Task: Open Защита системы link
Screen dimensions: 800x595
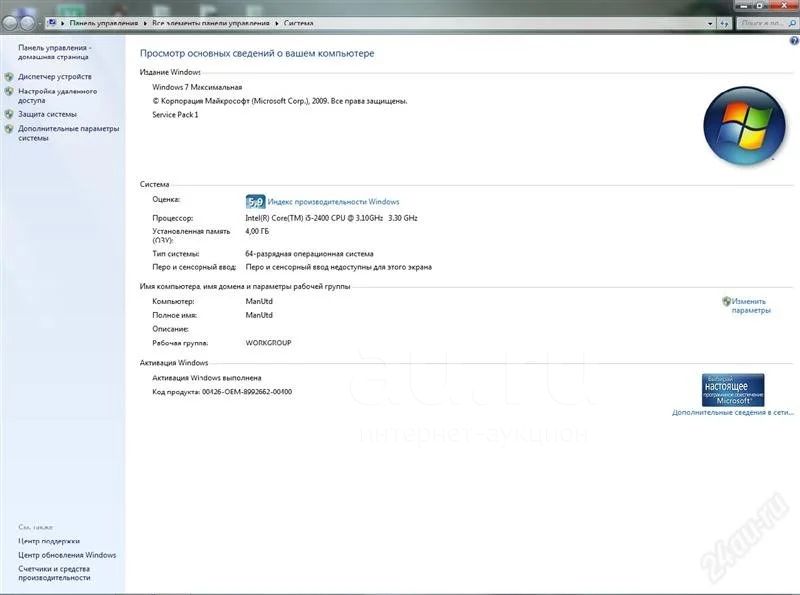Action: [47, 114]
